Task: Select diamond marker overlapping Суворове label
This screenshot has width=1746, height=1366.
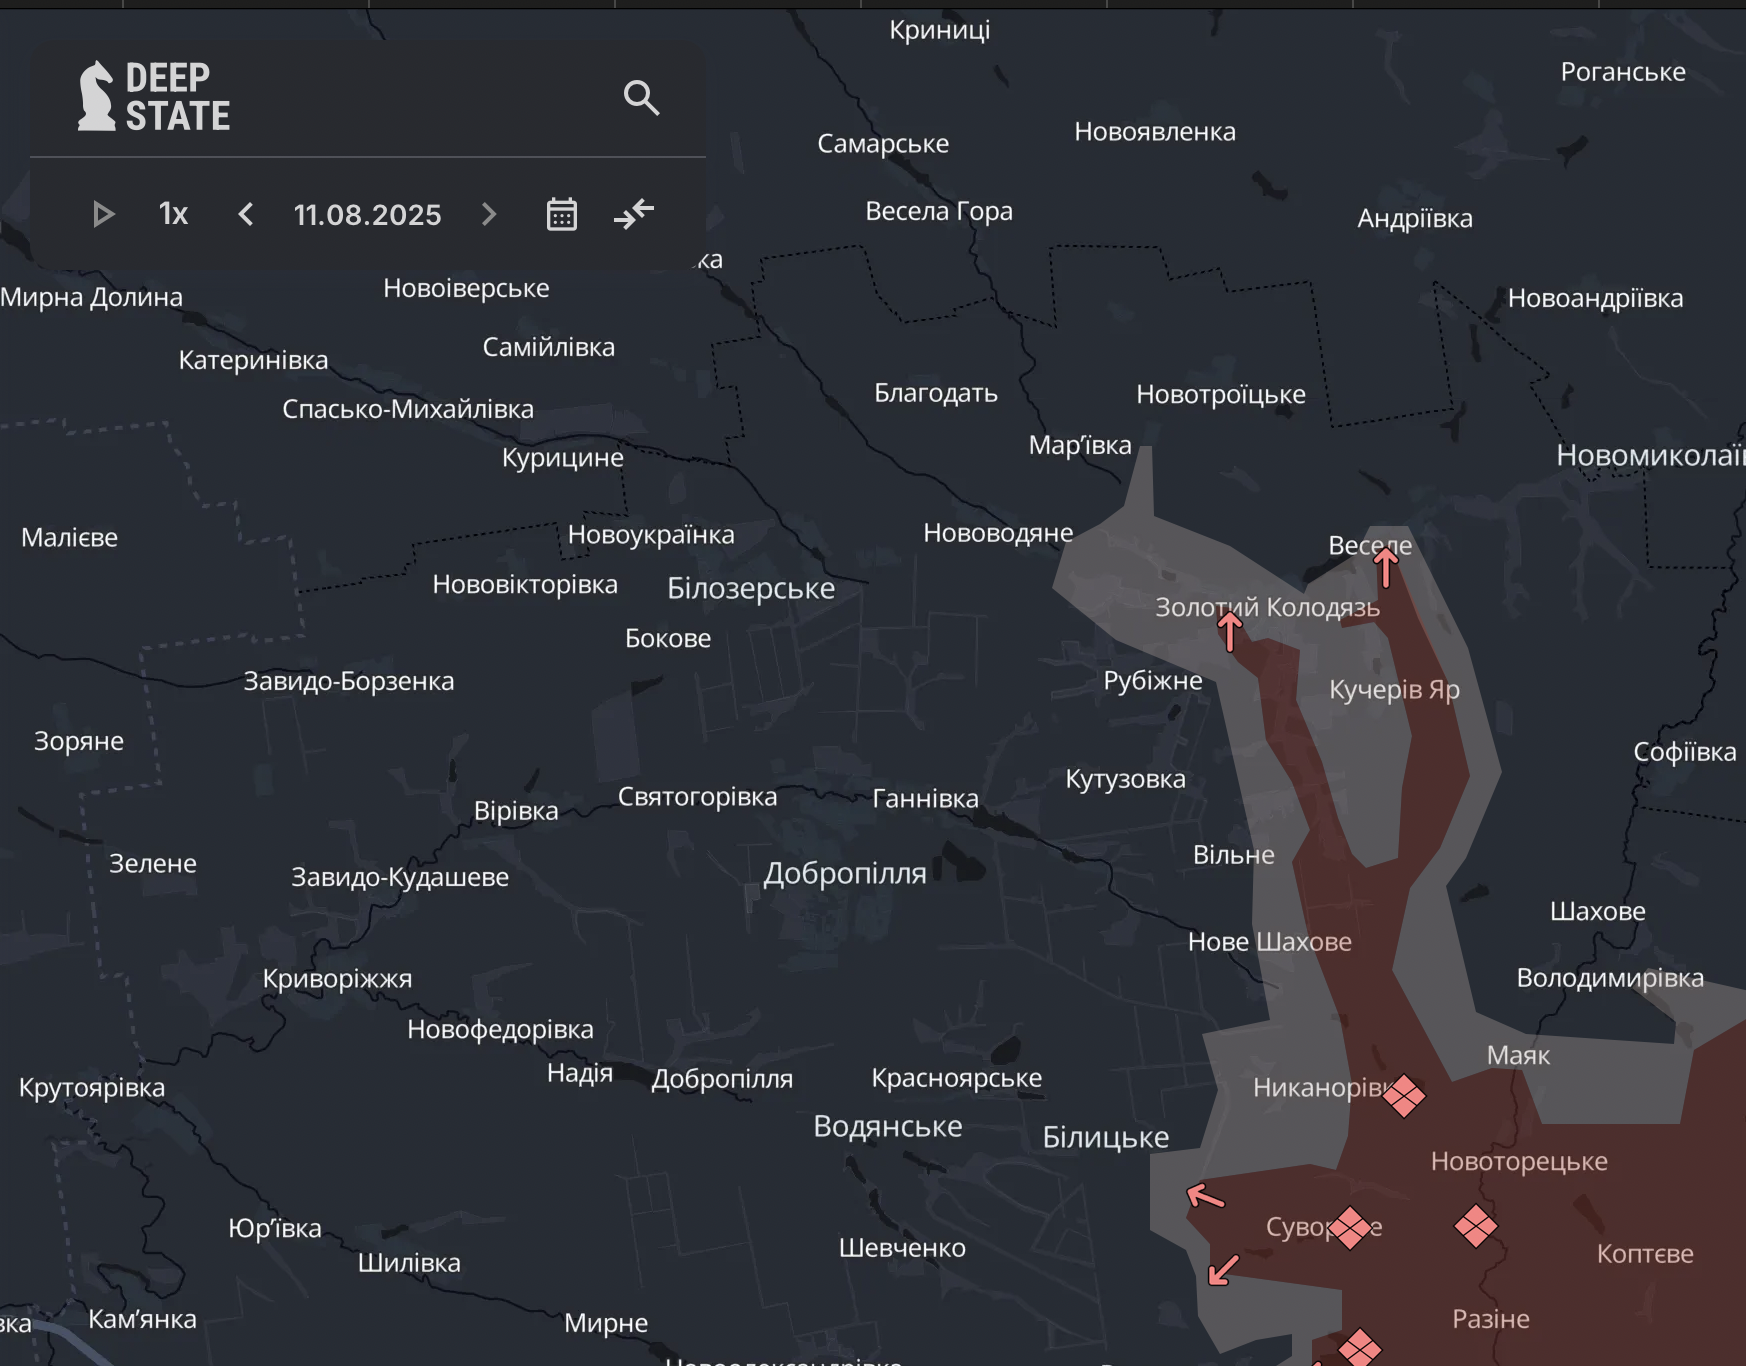Action: [1350, 1227]
